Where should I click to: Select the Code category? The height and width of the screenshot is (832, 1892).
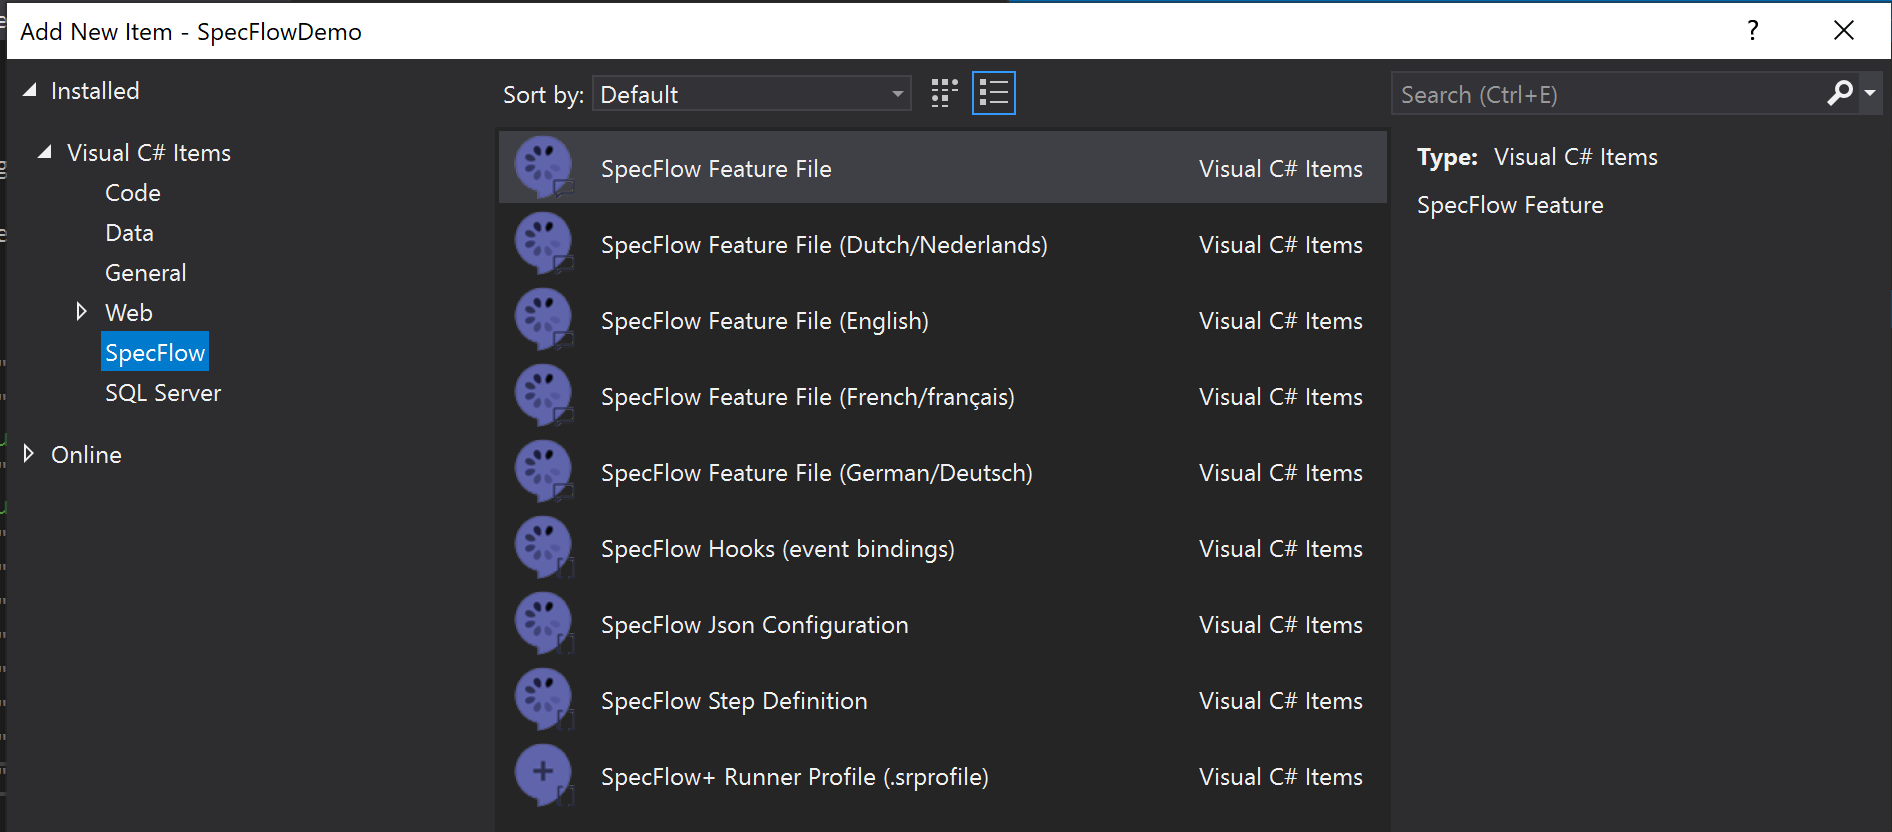(133, 193)
